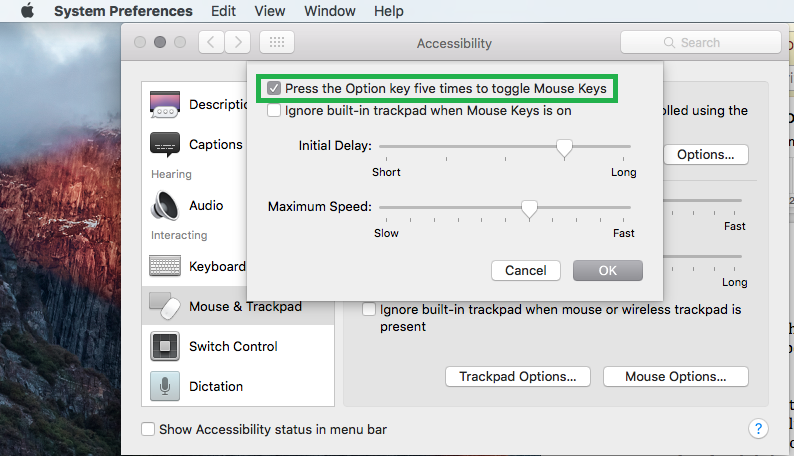Open the View menu
The height and width of the screenshot is (456, 794).
[269, 11]
